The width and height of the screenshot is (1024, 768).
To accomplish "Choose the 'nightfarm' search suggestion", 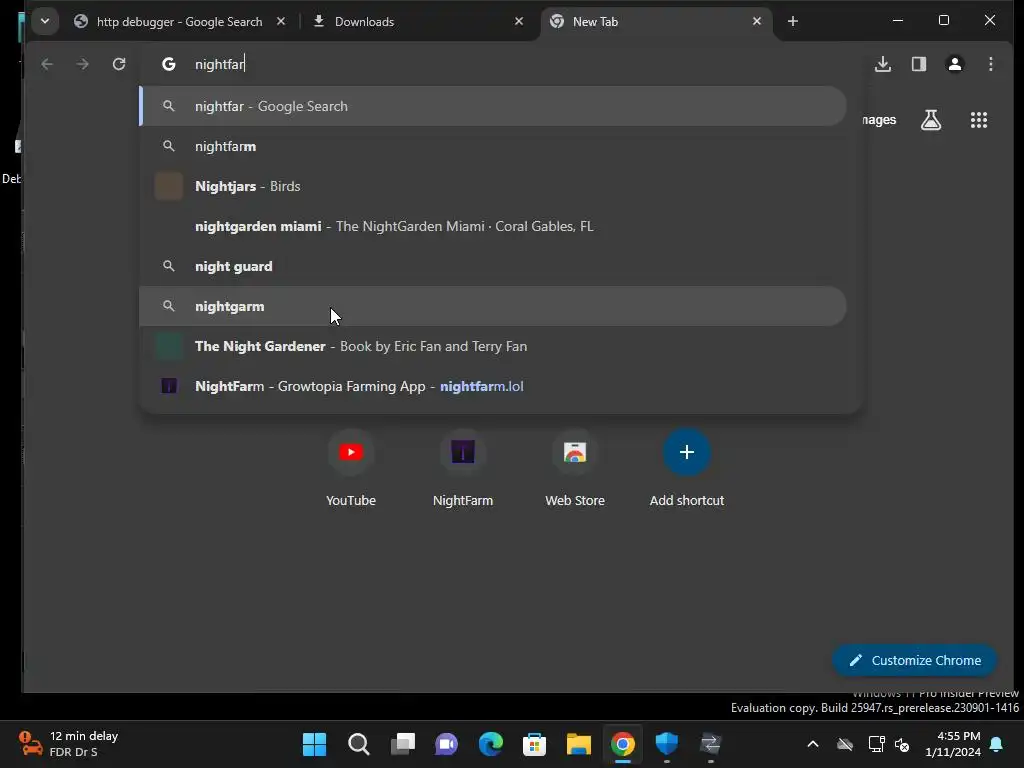I will pos(493,146).
